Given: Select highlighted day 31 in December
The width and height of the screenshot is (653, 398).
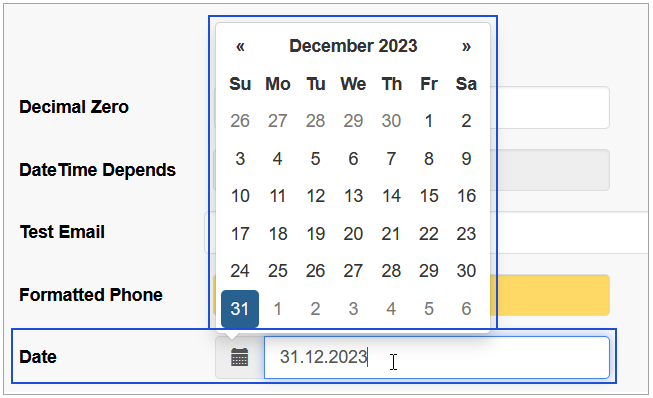Looking at the screenshot, I should point(240,308).
